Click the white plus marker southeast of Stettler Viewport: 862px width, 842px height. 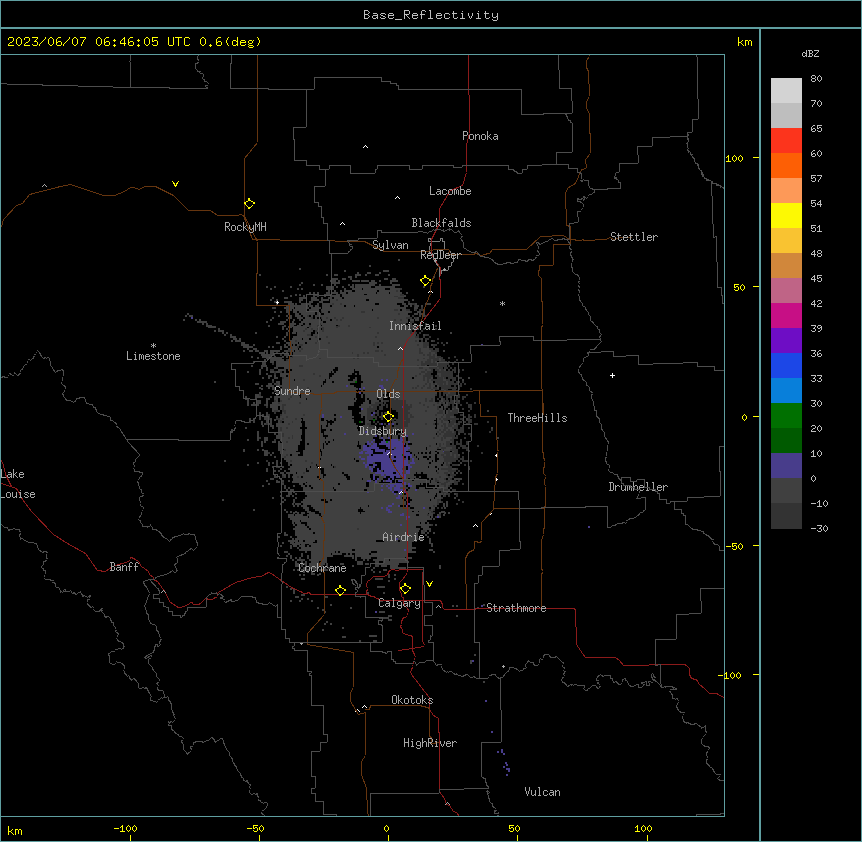point(612,375)
